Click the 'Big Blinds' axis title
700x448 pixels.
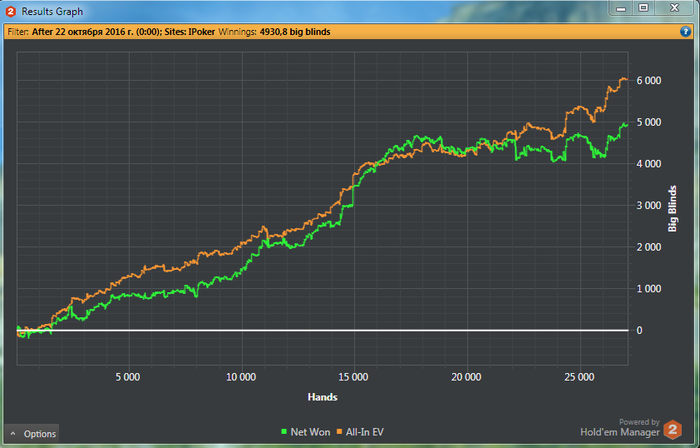672,208
